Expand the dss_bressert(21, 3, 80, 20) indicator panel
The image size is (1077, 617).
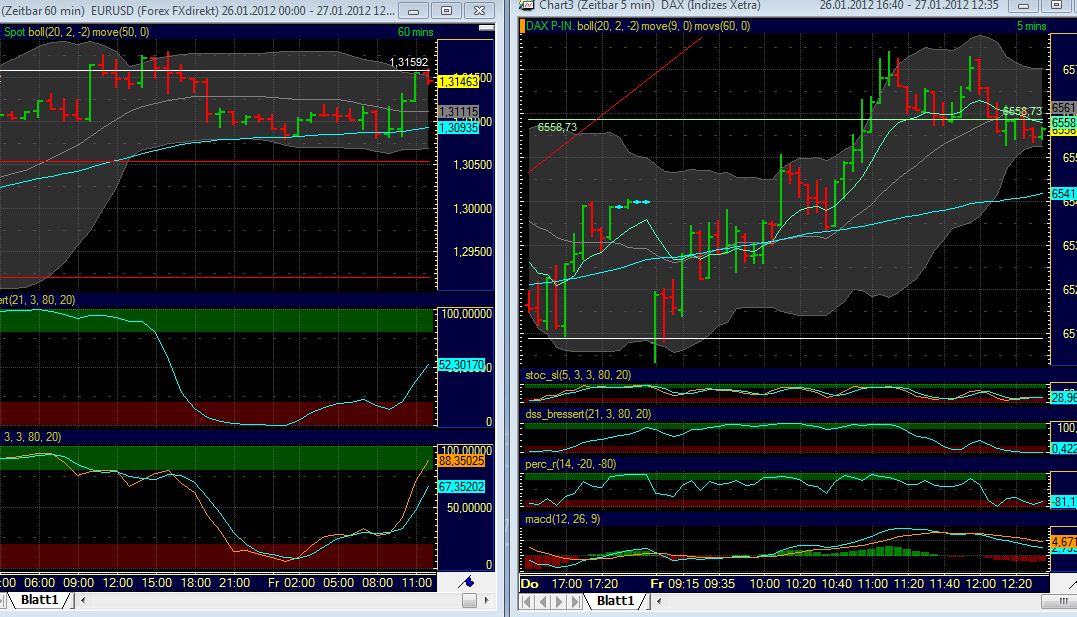pyautogui.click(x=585, y=412)
